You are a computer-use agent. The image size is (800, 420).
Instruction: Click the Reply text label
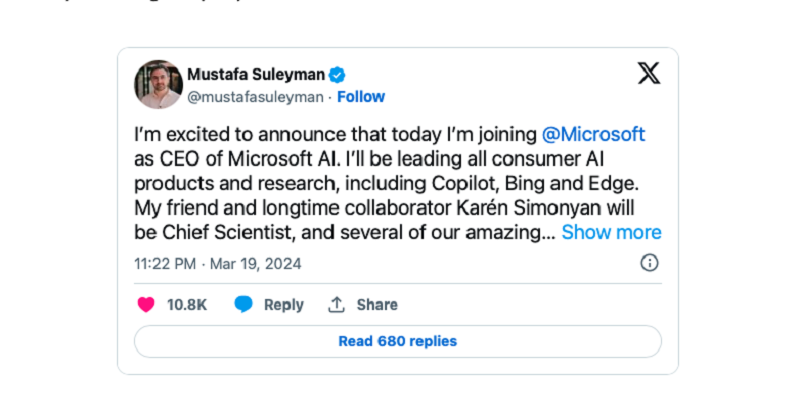click(284, 305)
